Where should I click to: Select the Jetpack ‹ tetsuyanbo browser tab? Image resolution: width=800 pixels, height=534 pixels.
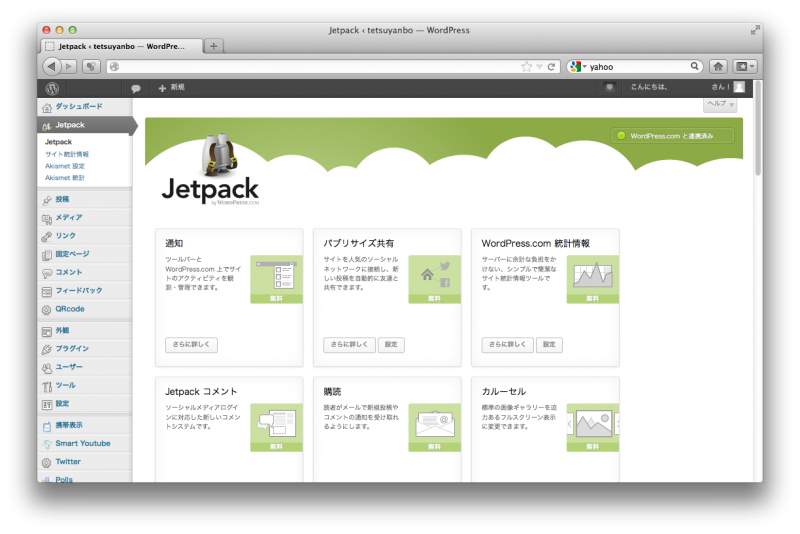(121, 46)
